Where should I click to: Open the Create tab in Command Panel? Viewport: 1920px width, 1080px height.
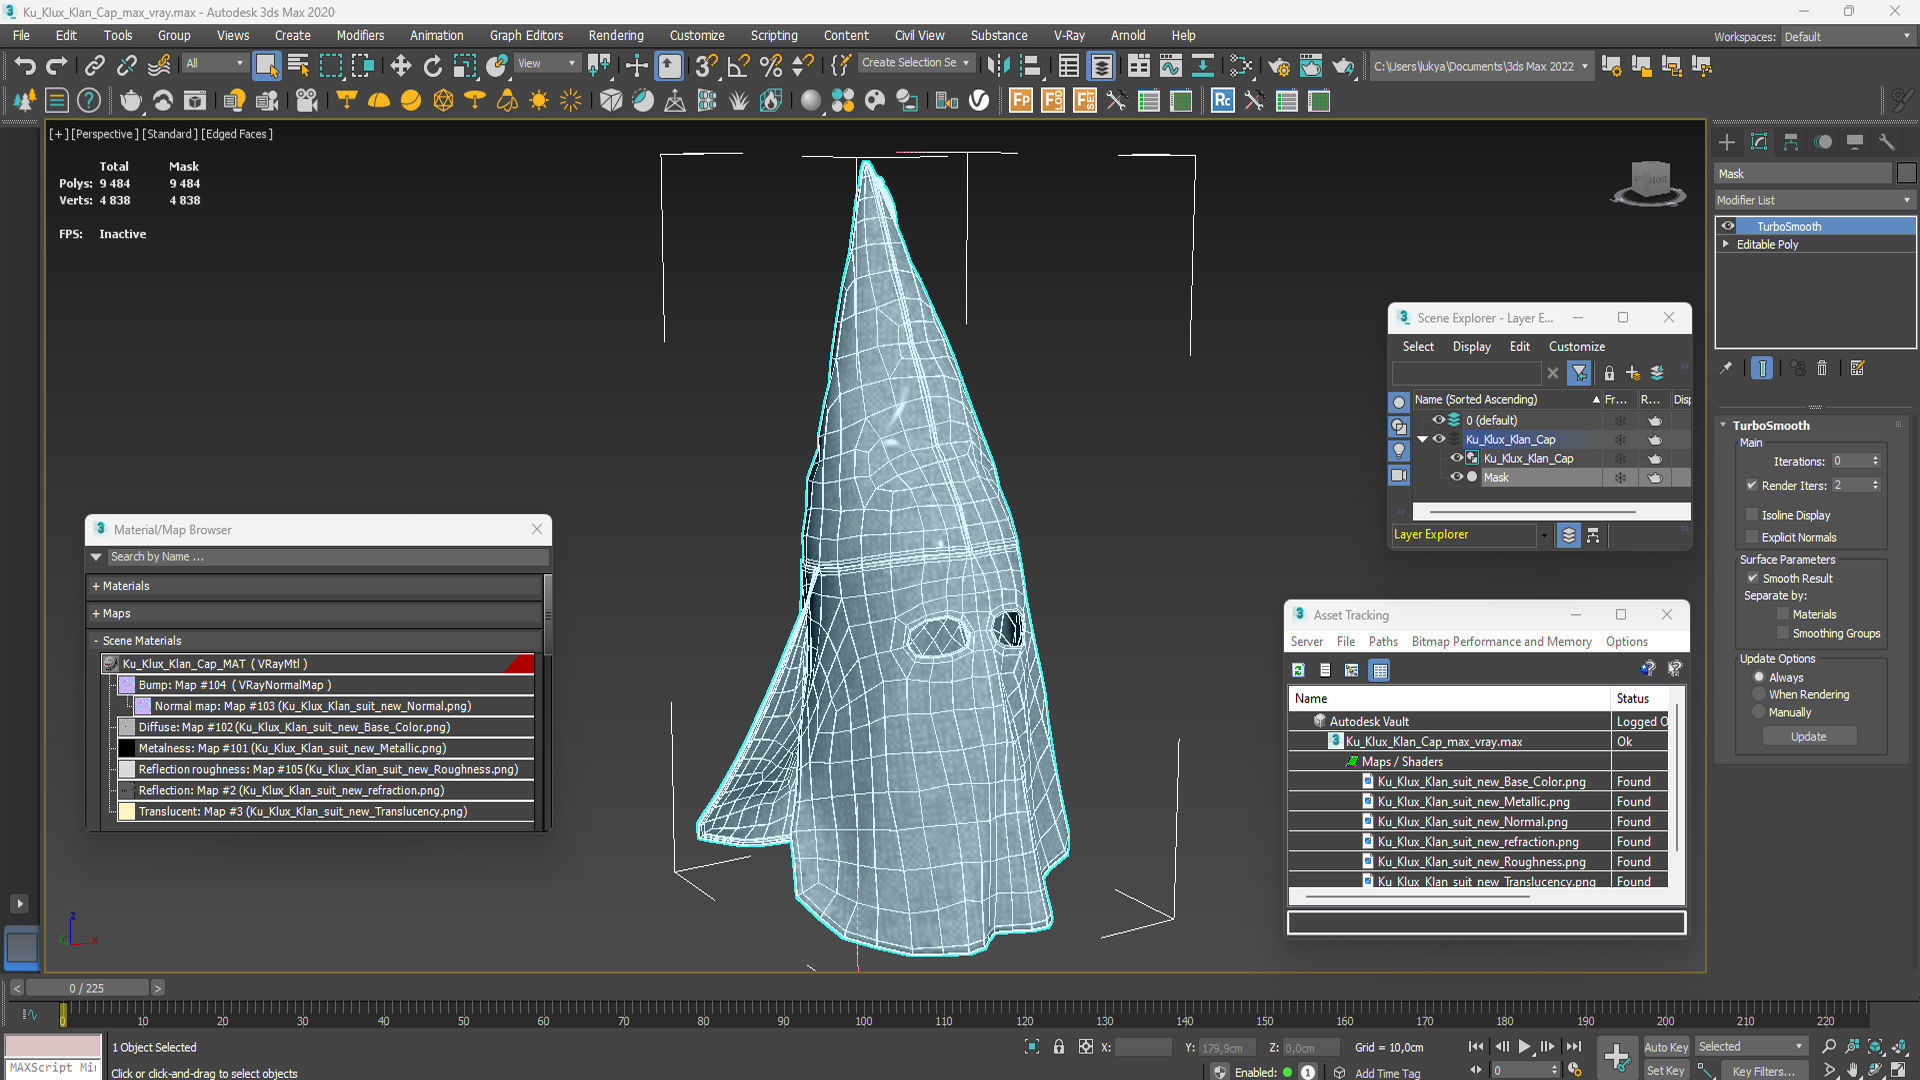(1727, 142)
